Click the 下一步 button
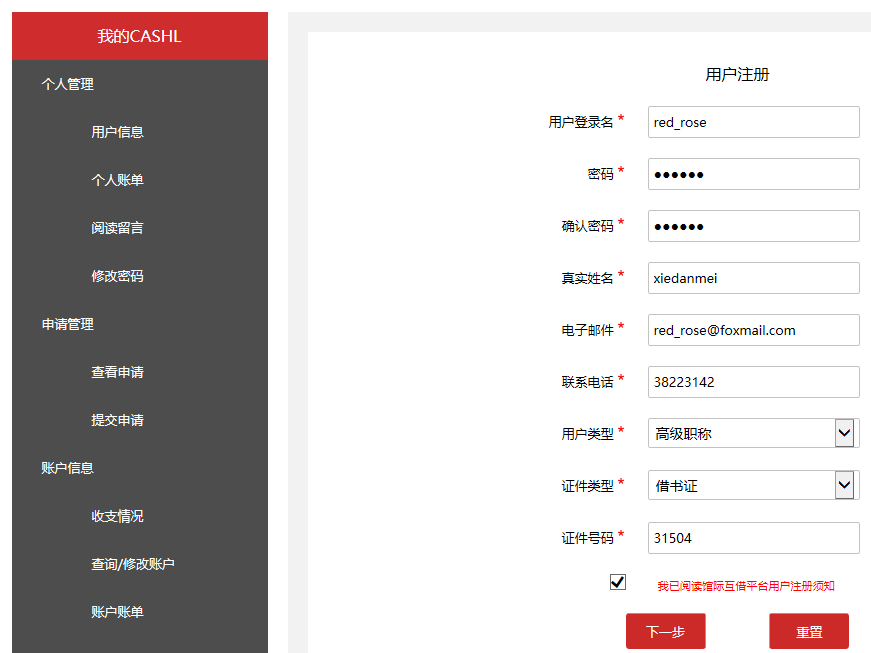 665,631
